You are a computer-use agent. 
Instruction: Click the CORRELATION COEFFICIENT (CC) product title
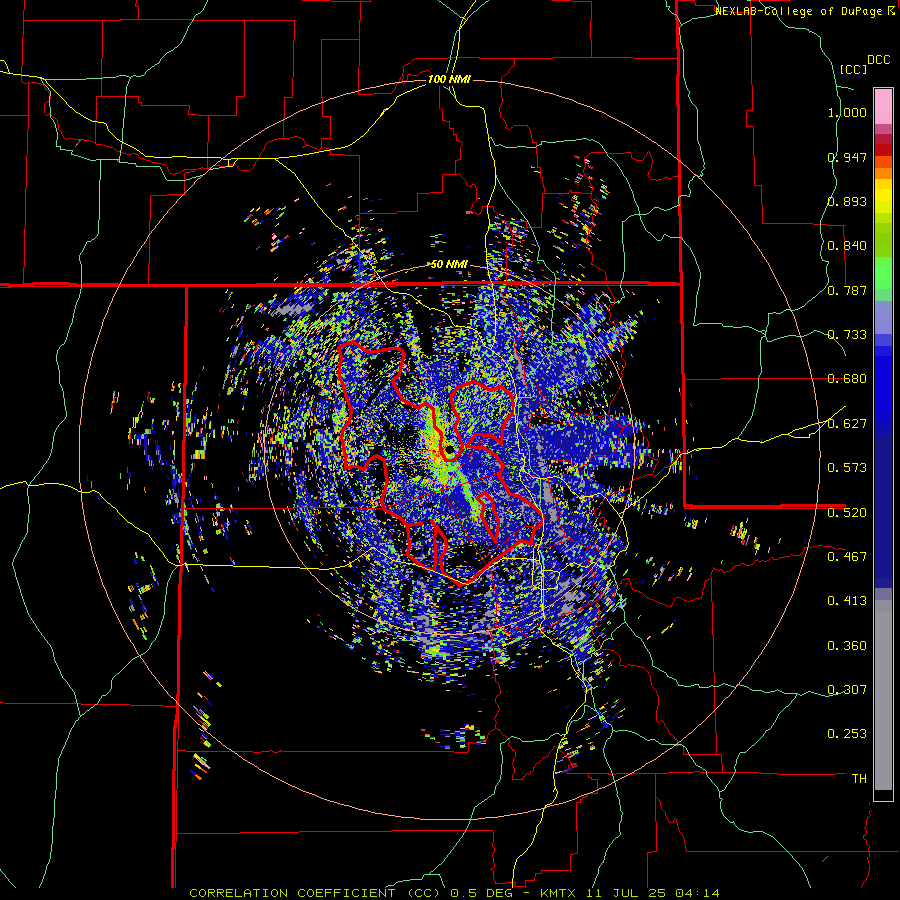pyautogui.click(x=315, y=893)
